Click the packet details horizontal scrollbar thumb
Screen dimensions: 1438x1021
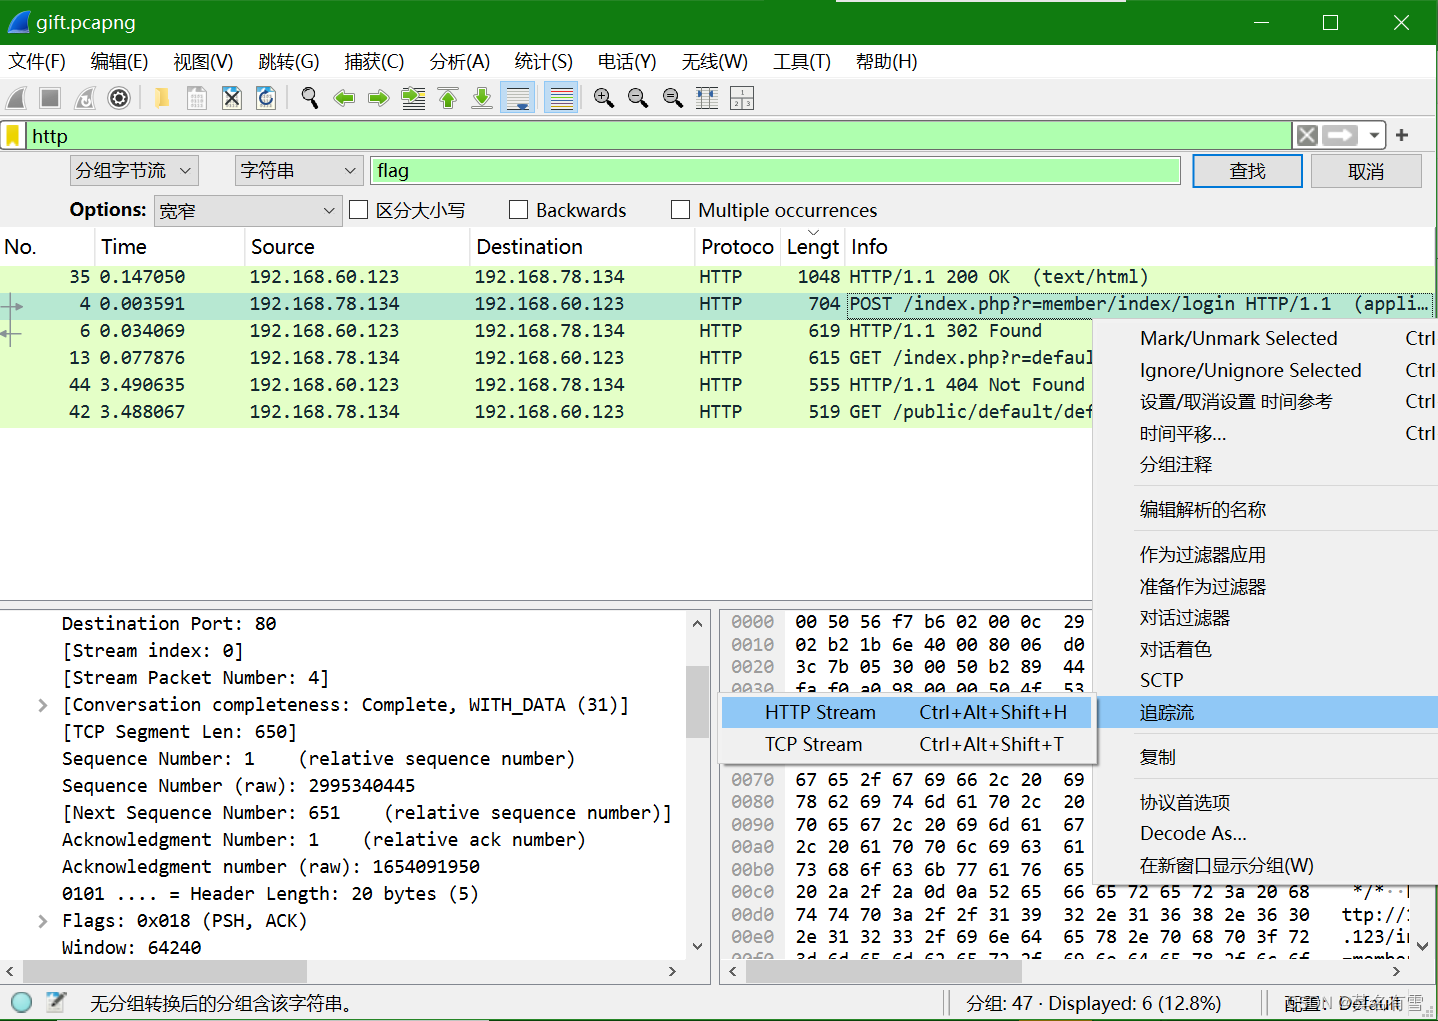(x=165, y=971)
